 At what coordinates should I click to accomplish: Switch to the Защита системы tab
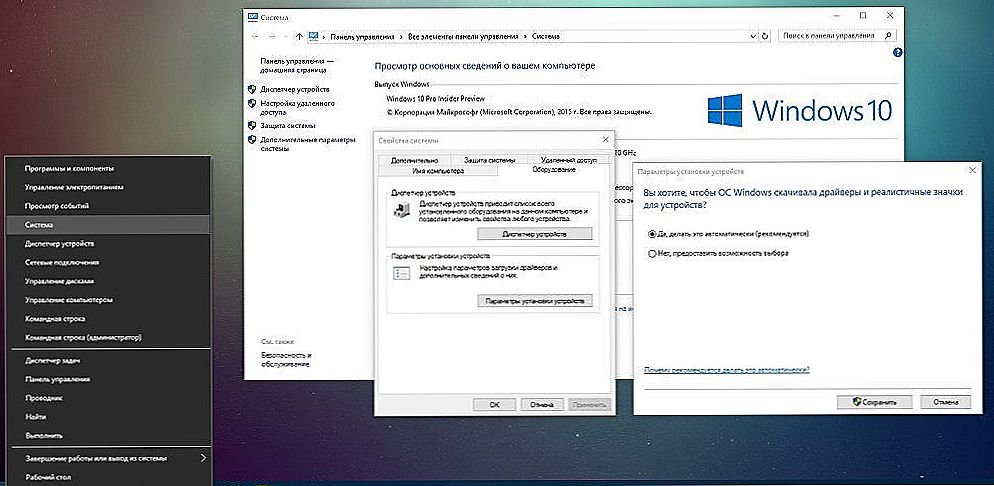coord(489,160)
